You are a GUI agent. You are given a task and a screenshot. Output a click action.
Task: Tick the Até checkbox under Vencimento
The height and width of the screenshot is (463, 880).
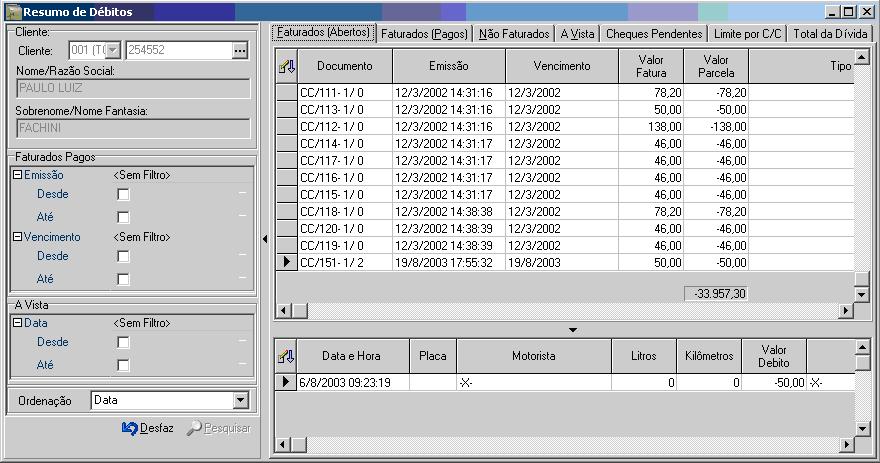click(123, 279)
